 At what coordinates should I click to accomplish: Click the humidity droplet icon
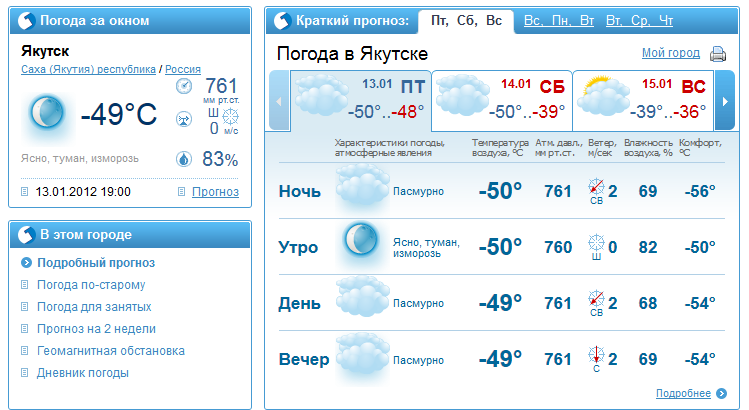click(183, 158)
